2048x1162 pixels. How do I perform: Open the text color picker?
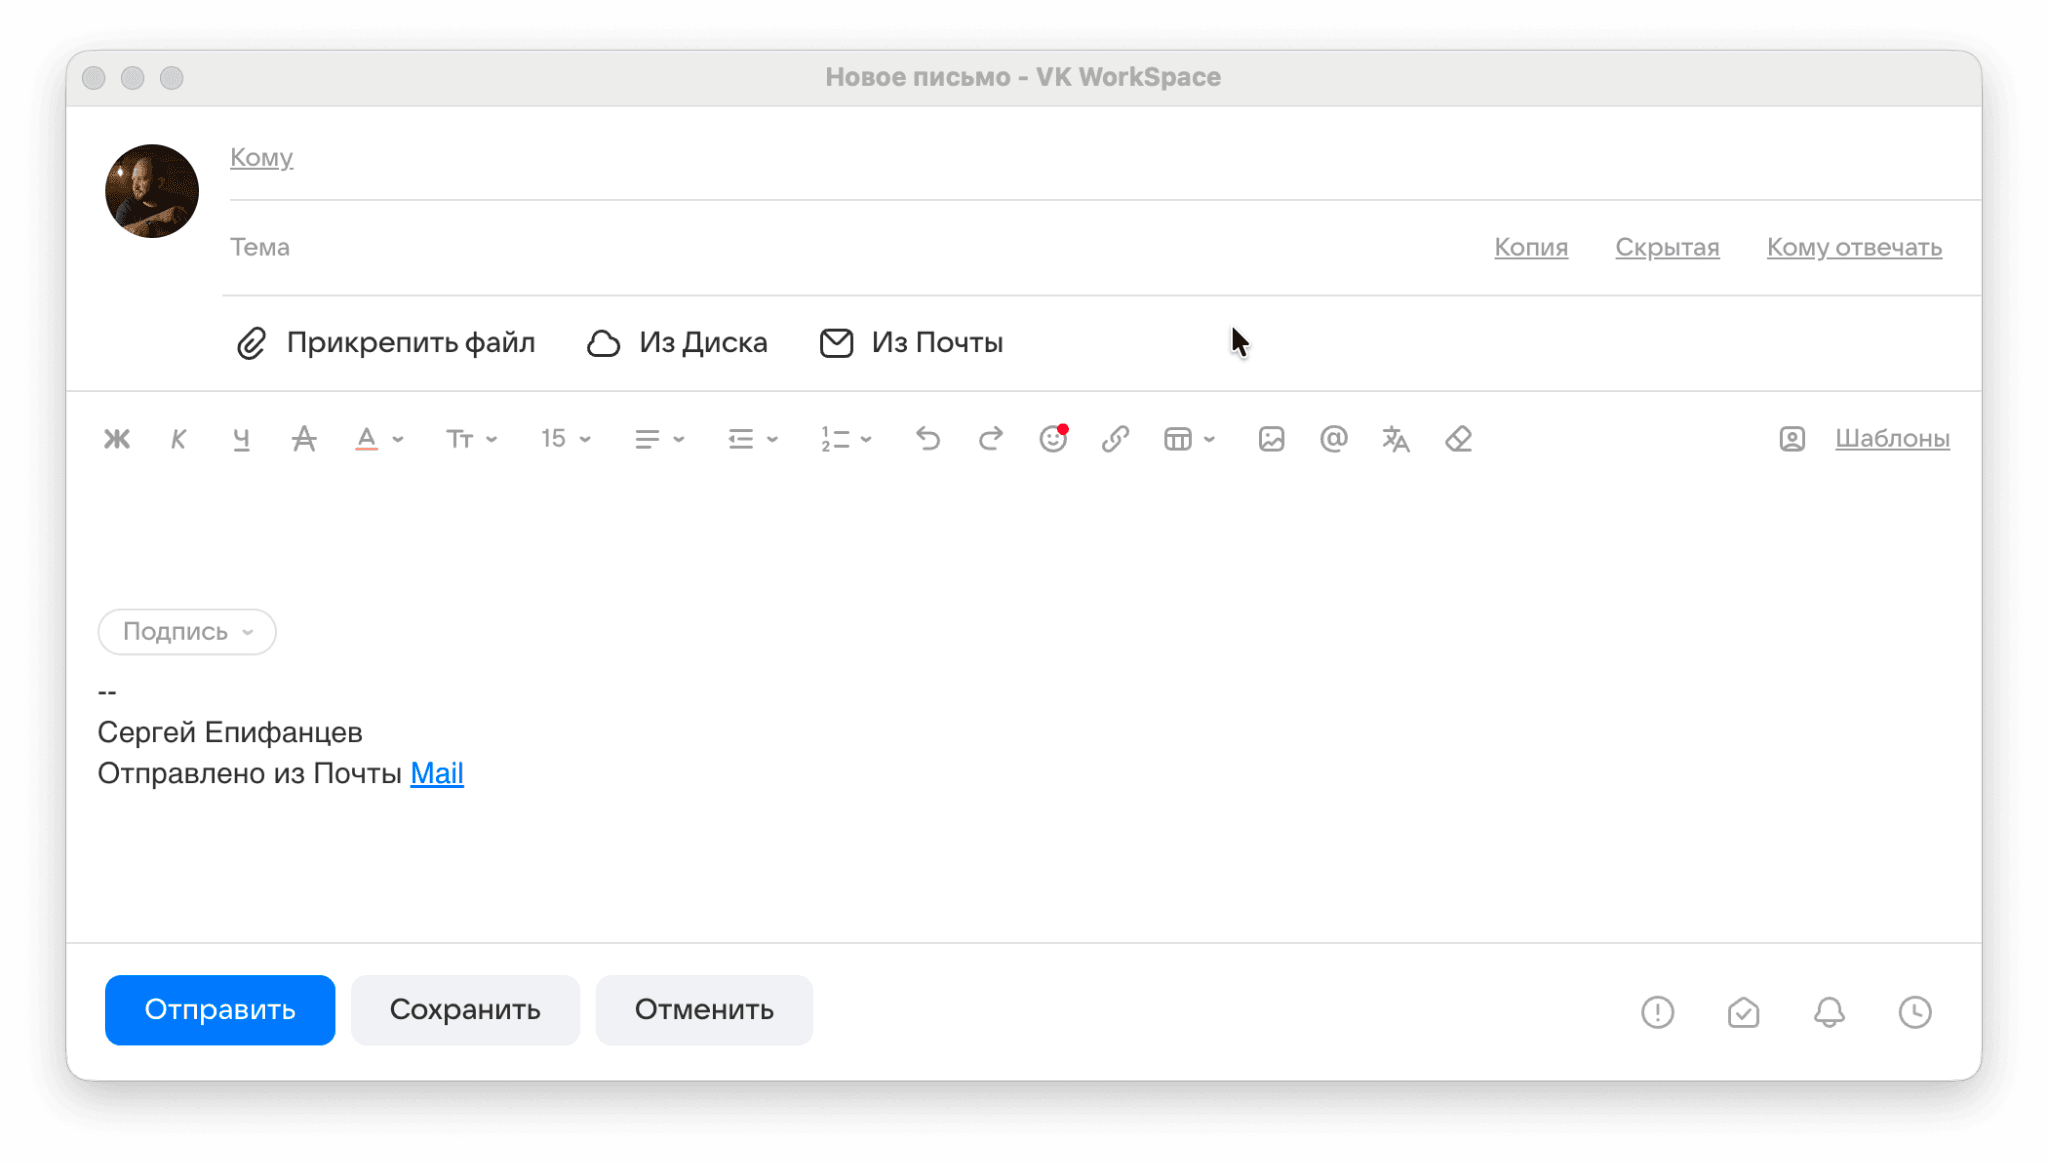[379, 439]
